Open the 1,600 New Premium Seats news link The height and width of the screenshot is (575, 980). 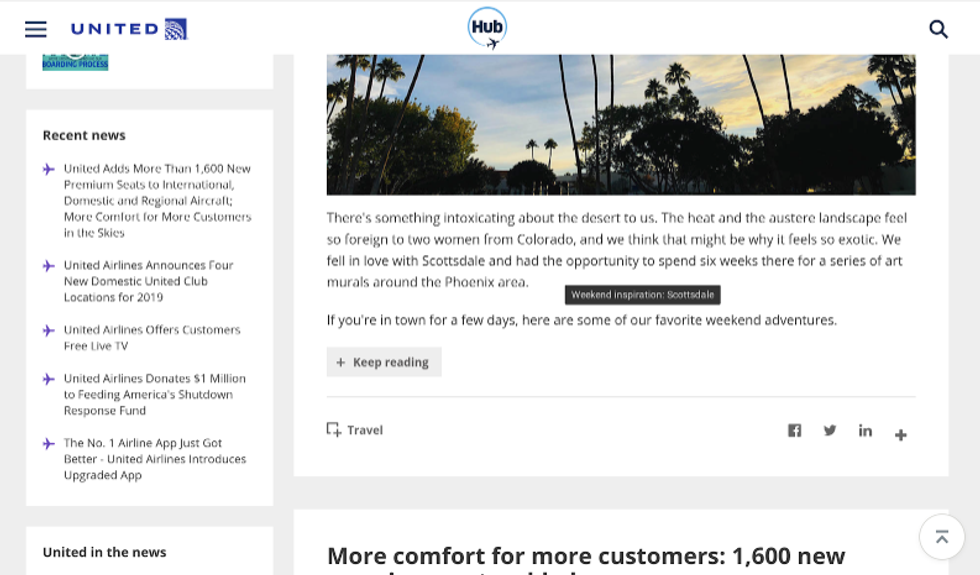click(x=157, y=200)
